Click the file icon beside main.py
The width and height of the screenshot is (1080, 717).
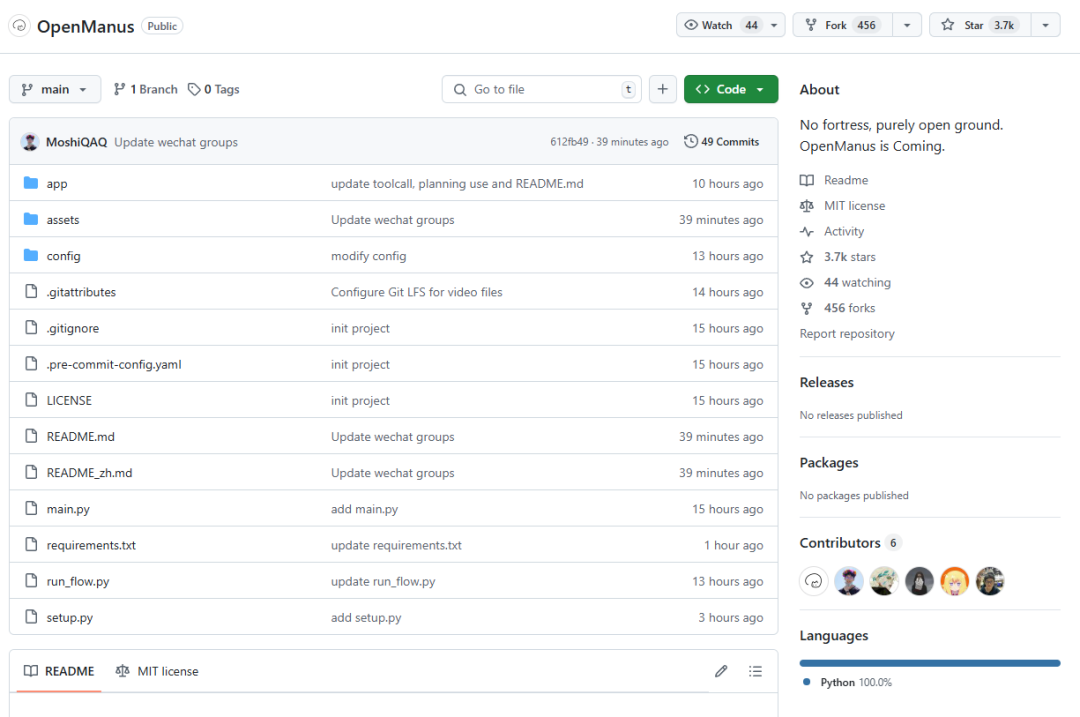pos(31,508)
